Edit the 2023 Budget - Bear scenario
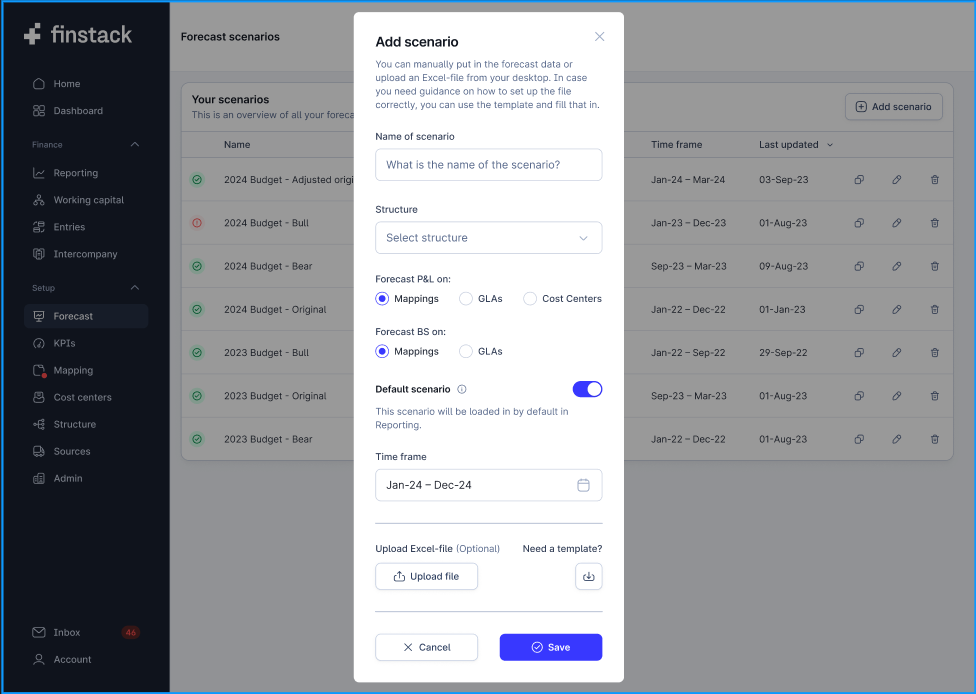Viewport: 976px width, 694px height. tap(896, 439)
